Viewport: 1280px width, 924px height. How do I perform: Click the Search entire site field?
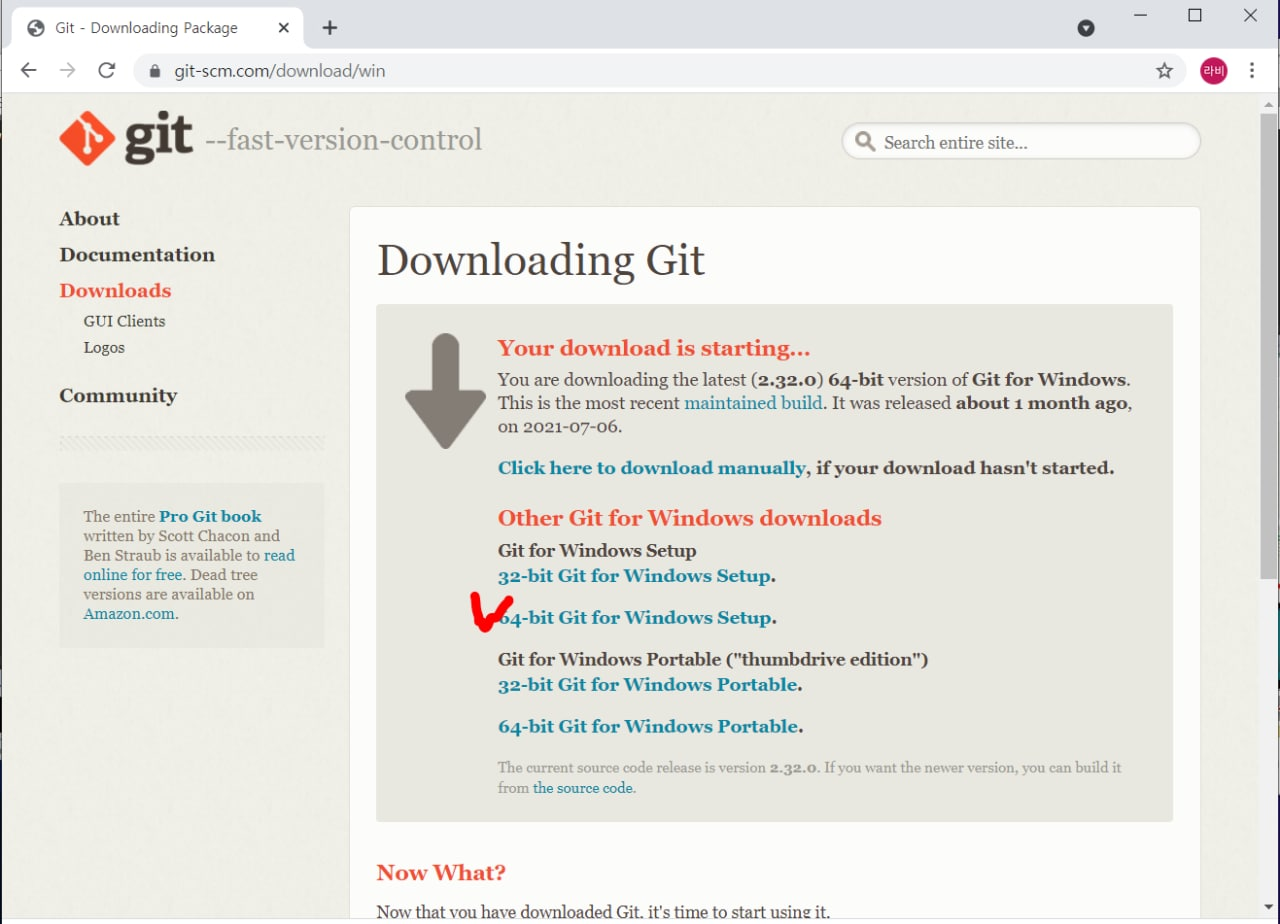click(x=1021, y=142)
